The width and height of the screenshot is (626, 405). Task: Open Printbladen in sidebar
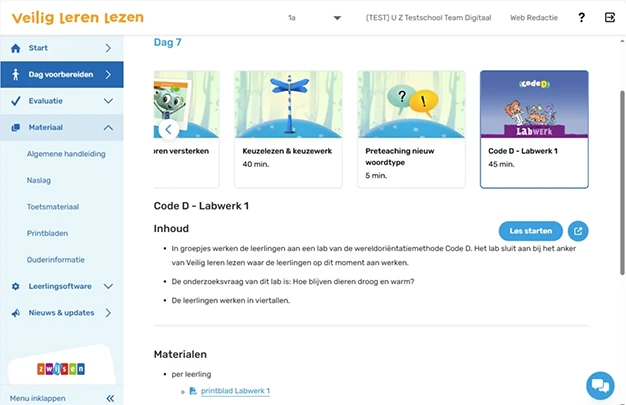coord(47,233)
